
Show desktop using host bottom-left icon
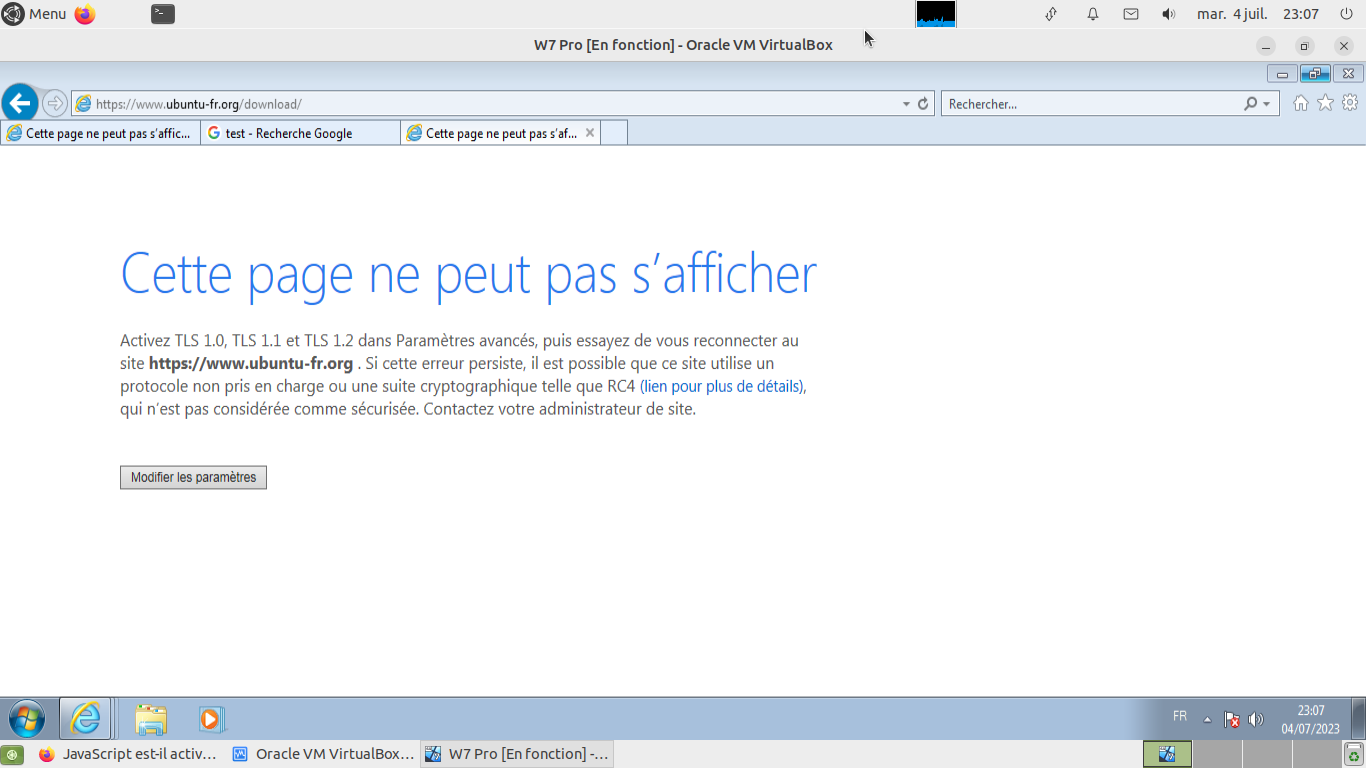coord(14,754)
